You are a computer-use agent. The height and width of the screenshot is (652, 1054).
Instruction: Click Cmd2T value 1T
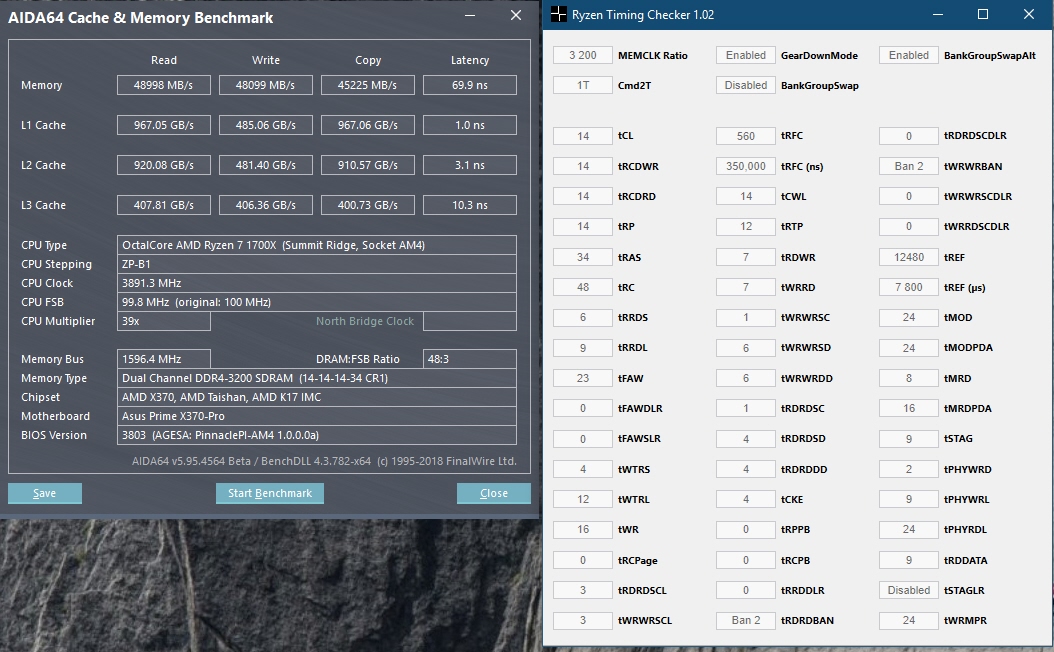[583, 85]
